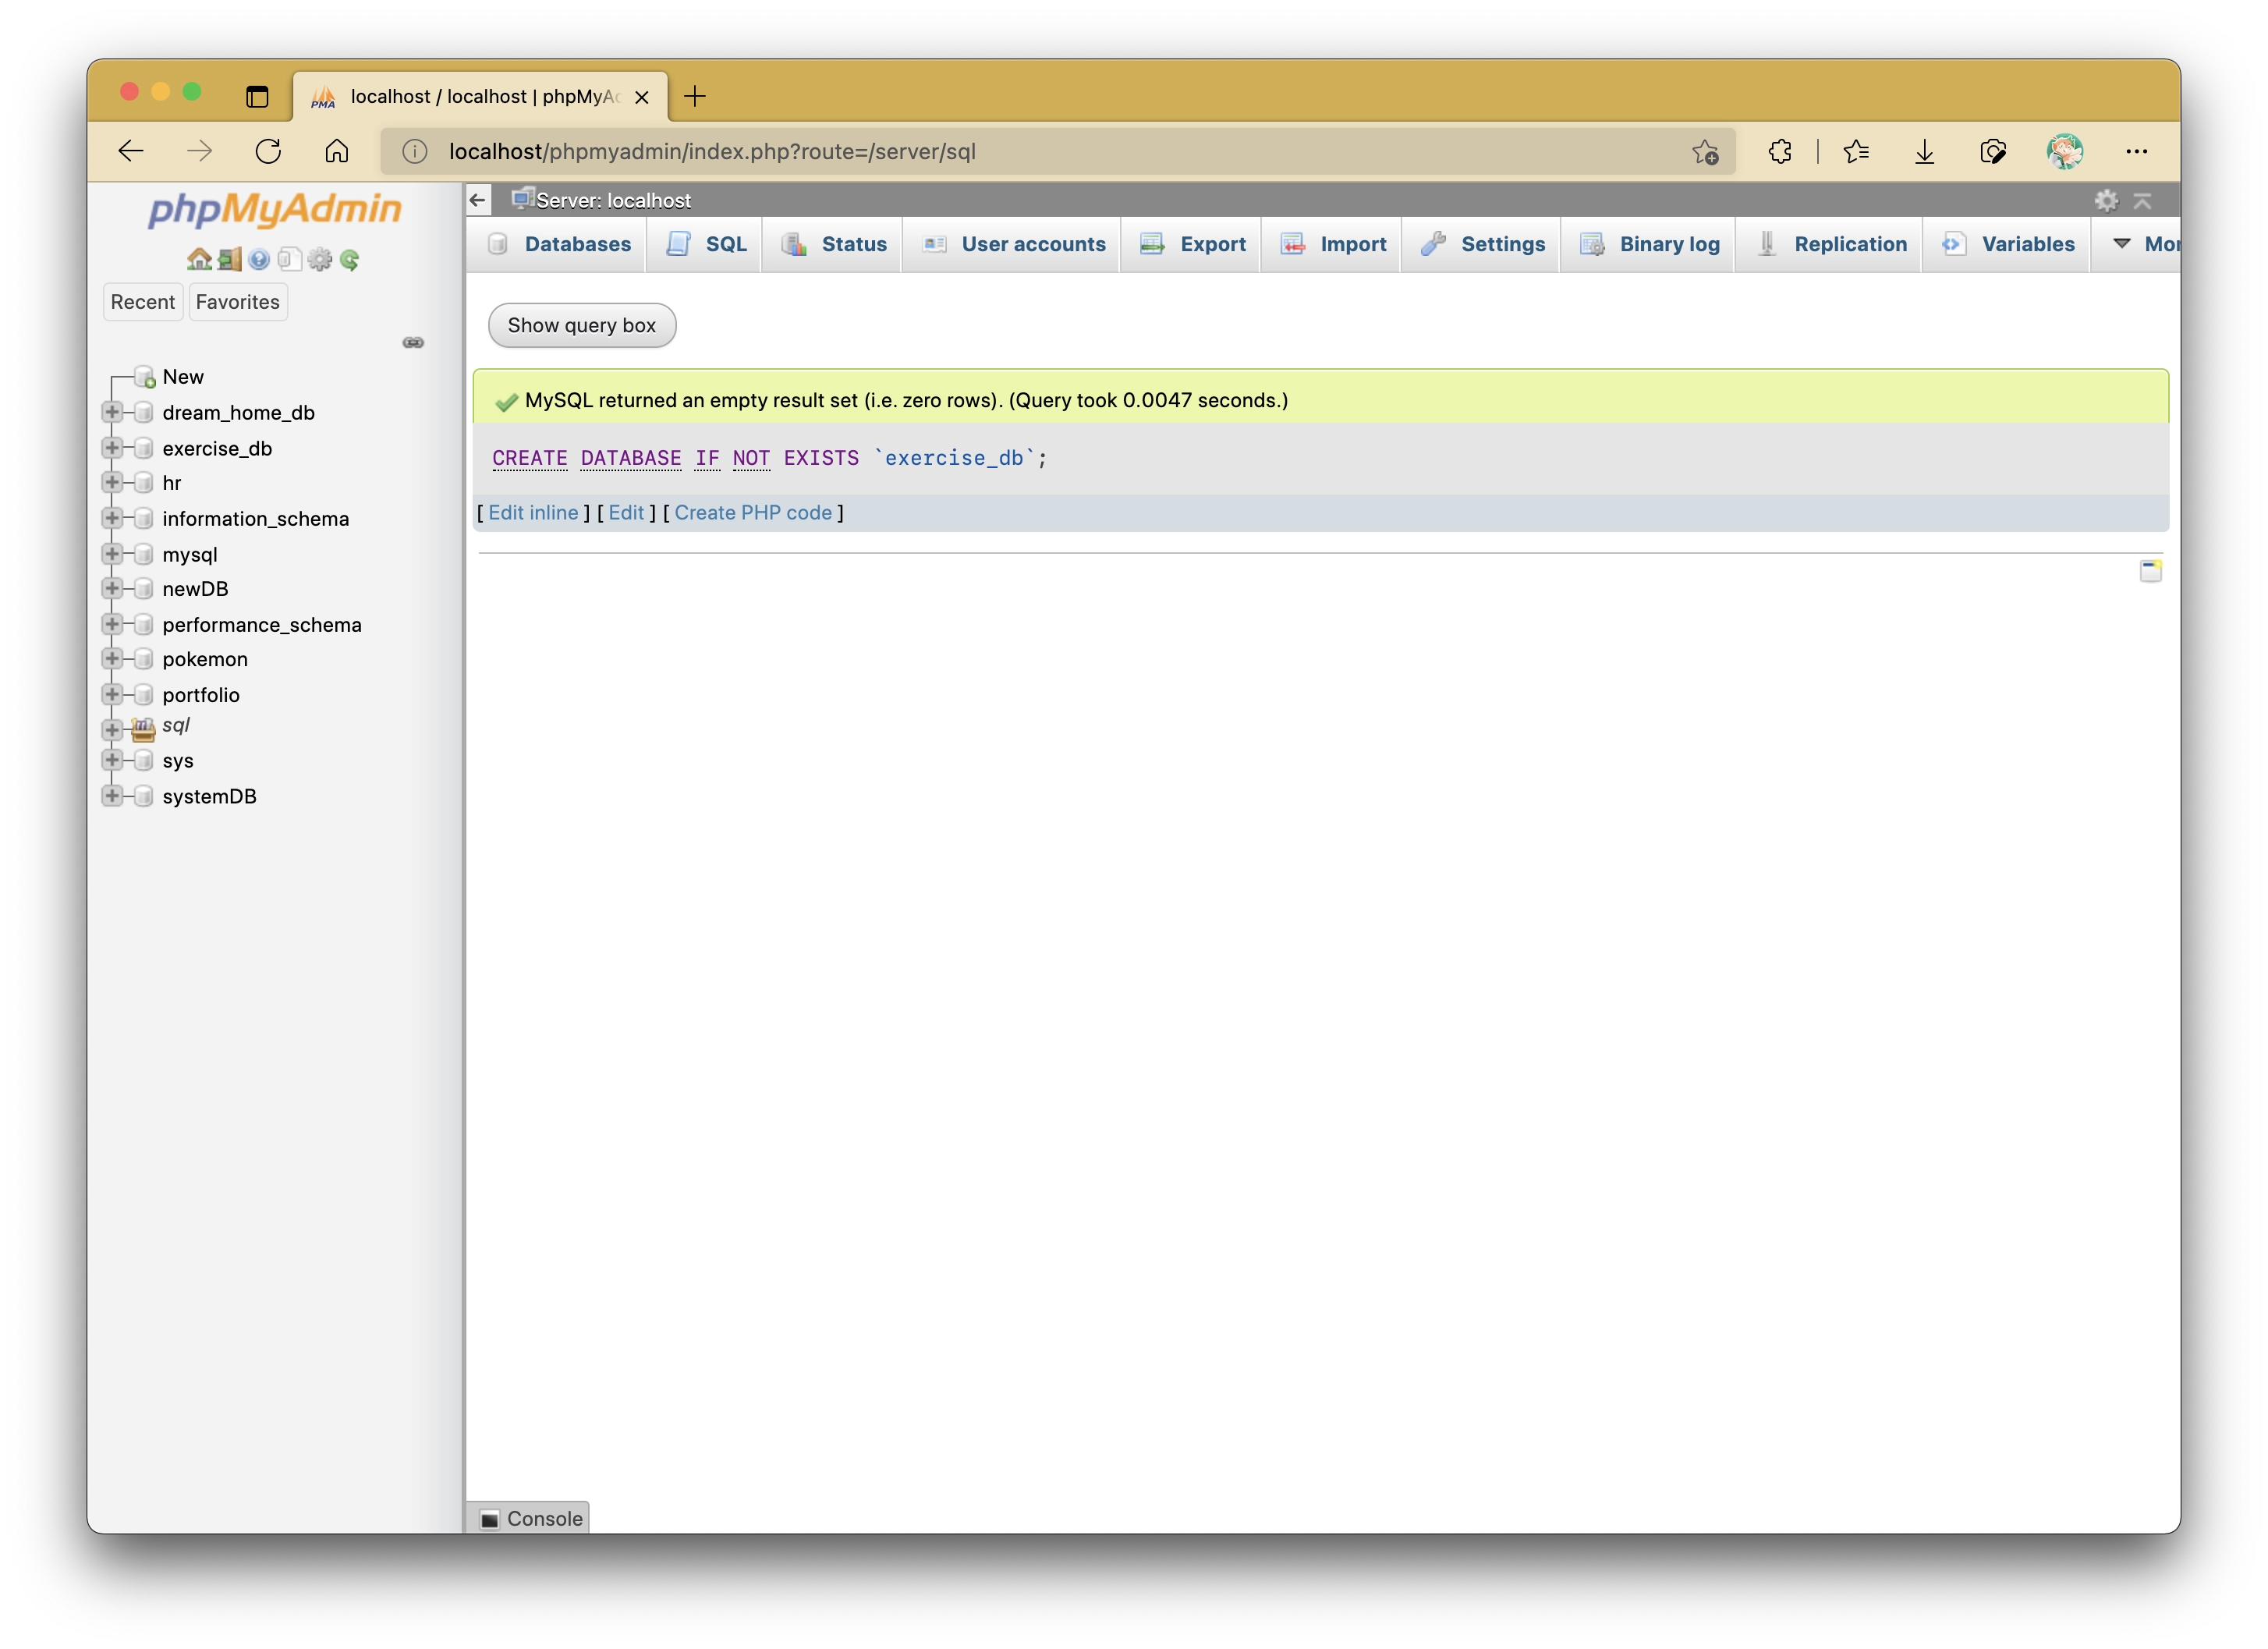The image size is (2268, 1649).
Task: Expand the performance_schema database node
Action: coord(112,624)
